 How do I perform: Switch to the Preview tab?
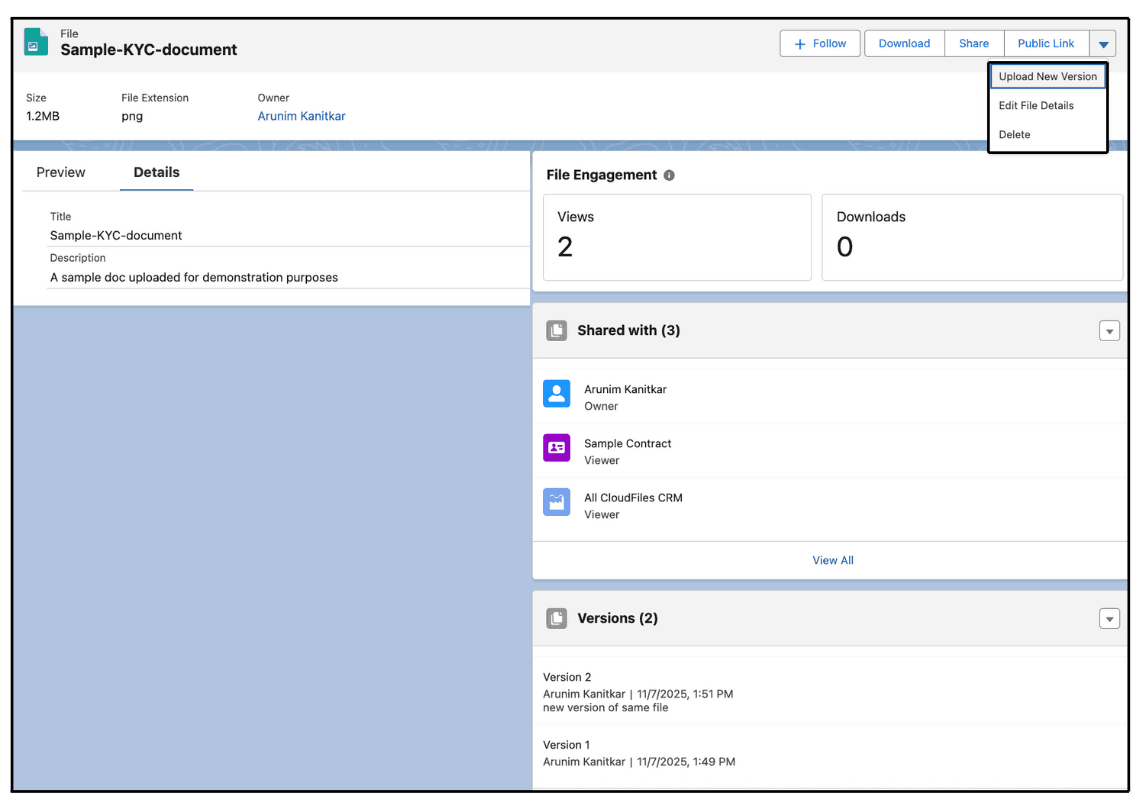(x=61, y=172)
